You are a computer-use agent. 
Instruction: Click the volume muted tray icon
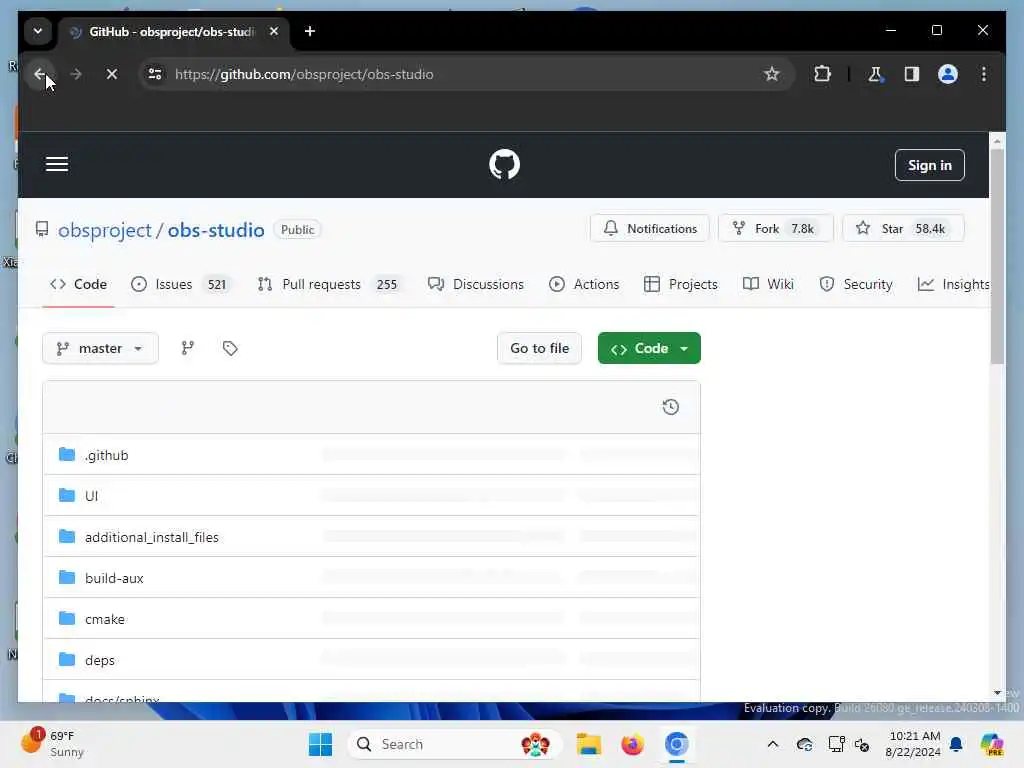pyautogui.click(x=862, y=744)
